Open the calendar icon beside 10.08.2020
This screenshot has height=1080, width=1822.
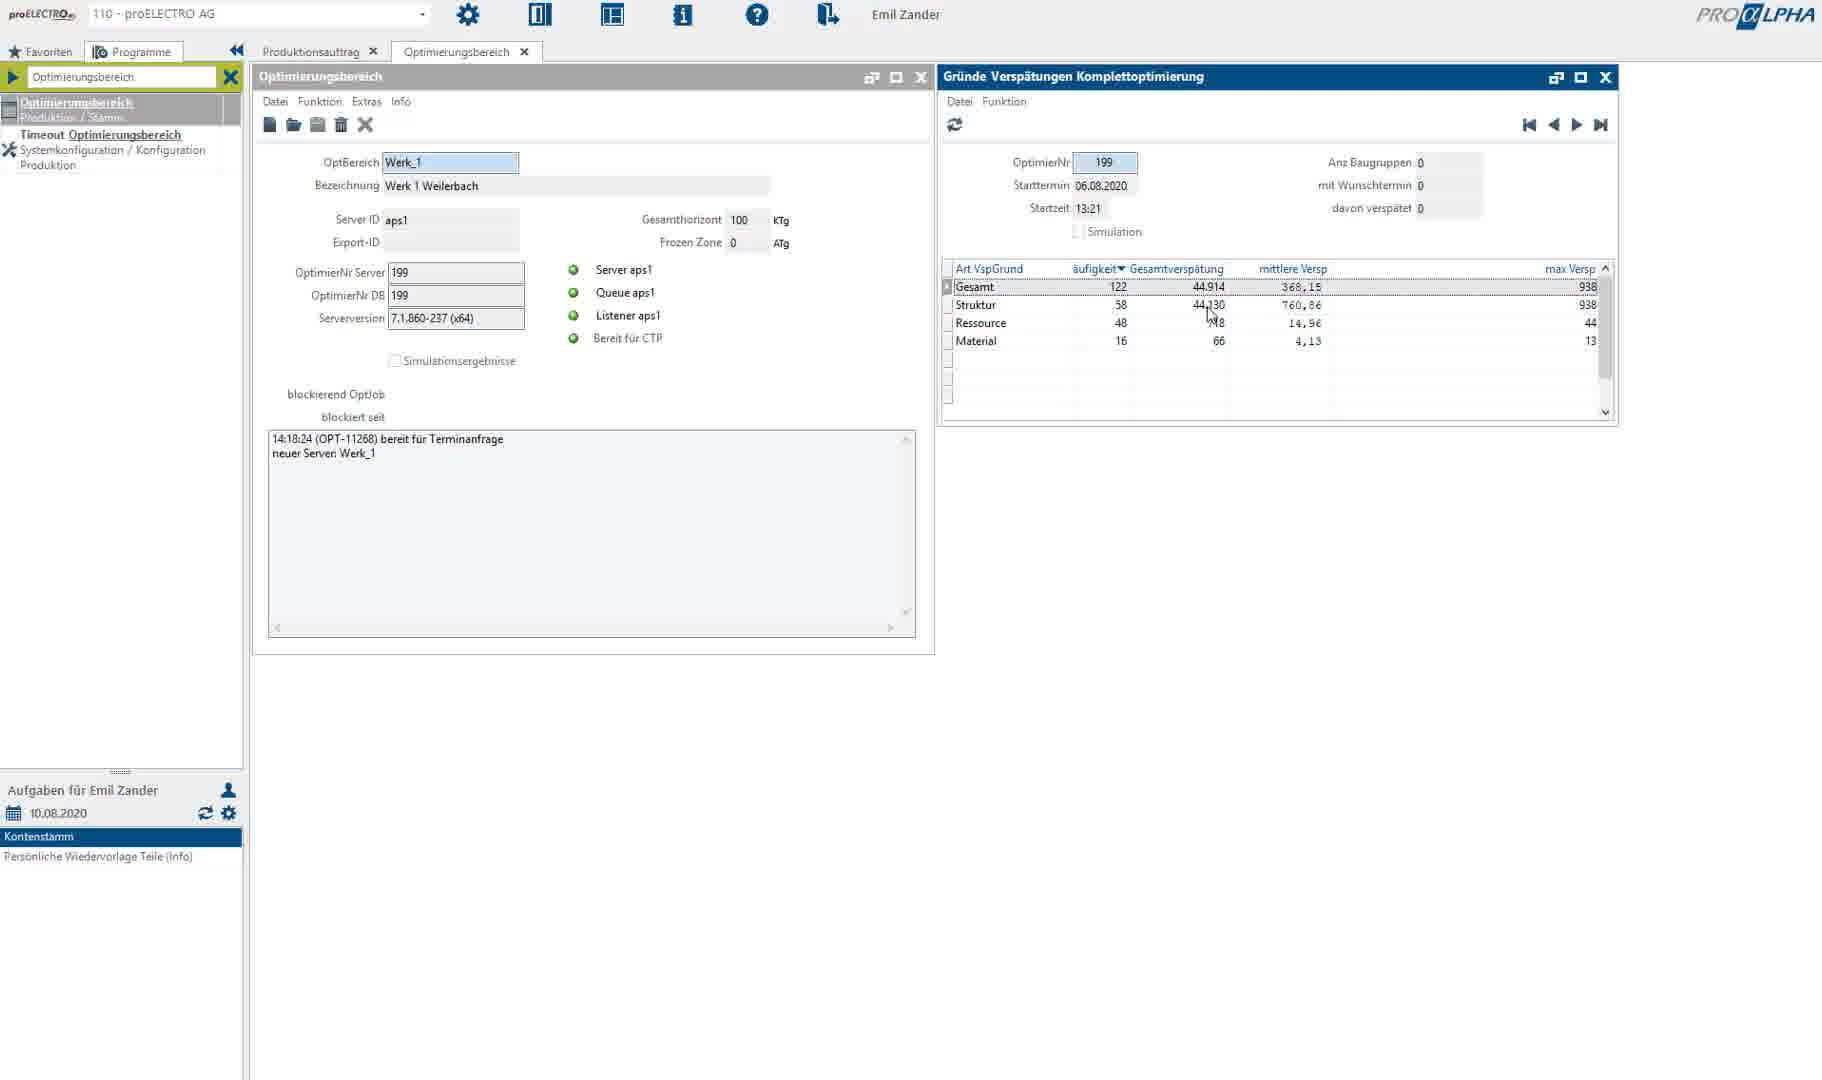tap(13, 813)
